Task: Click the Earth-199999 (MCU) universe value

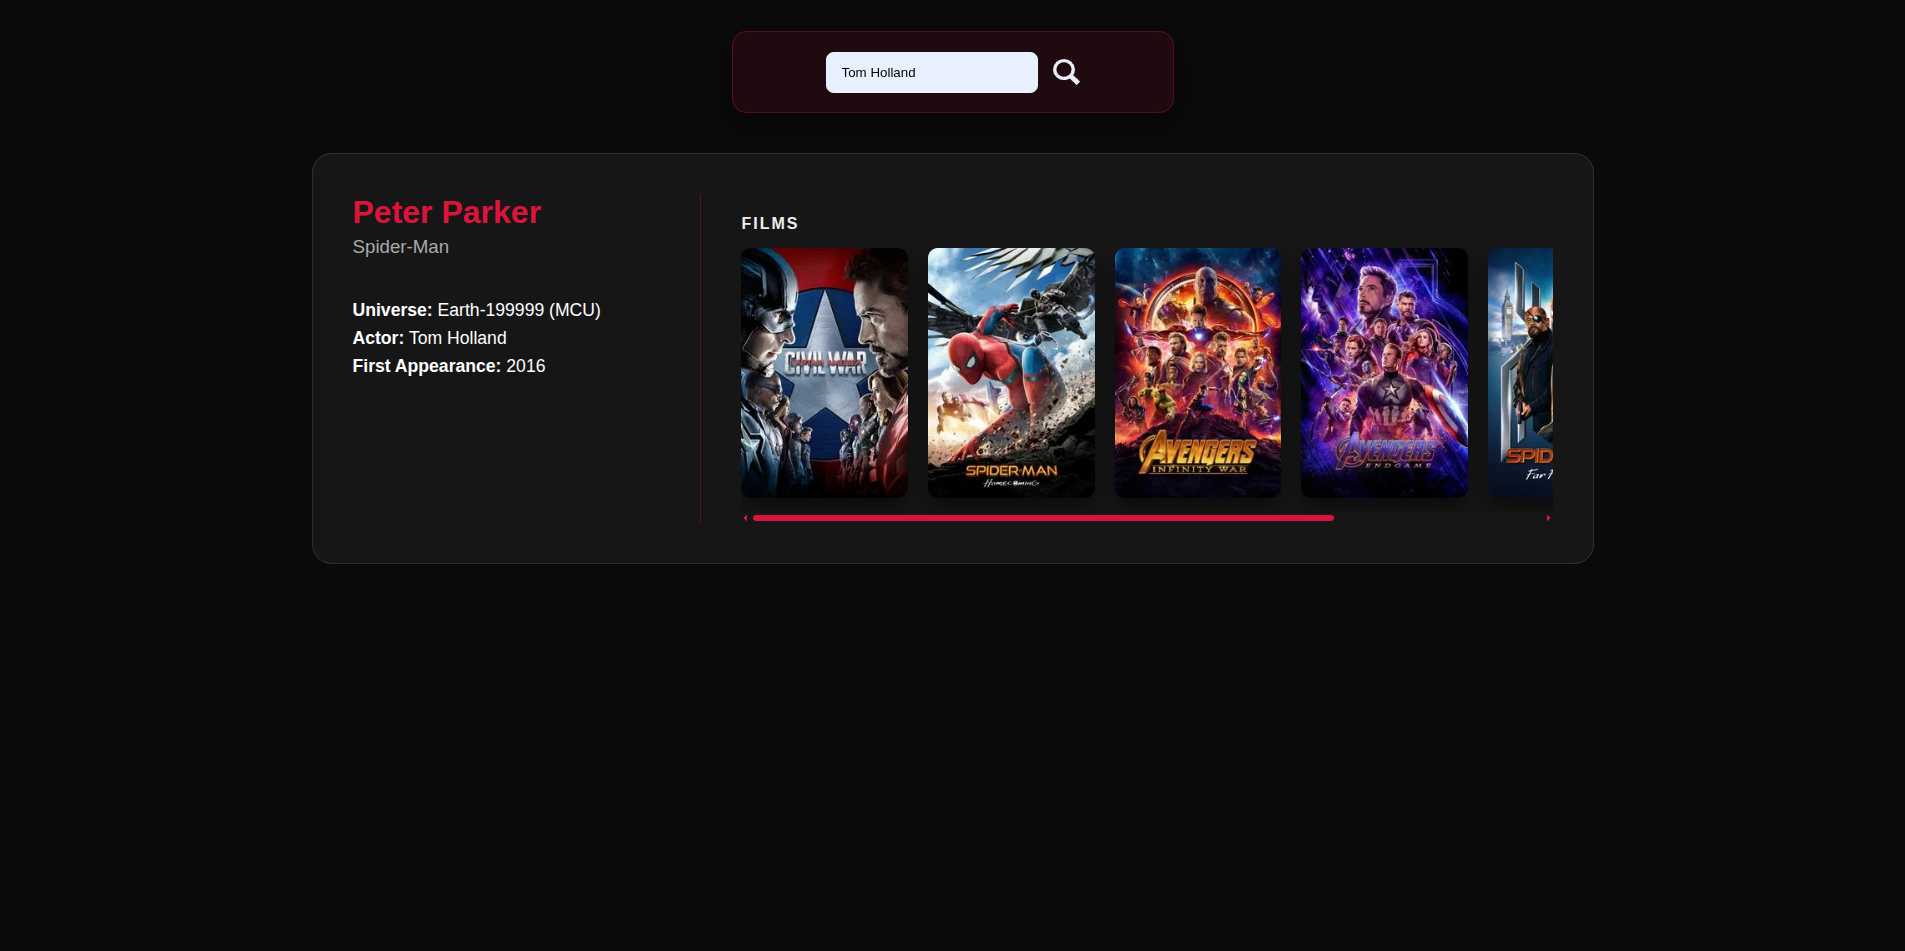Action: coord(519,310)
